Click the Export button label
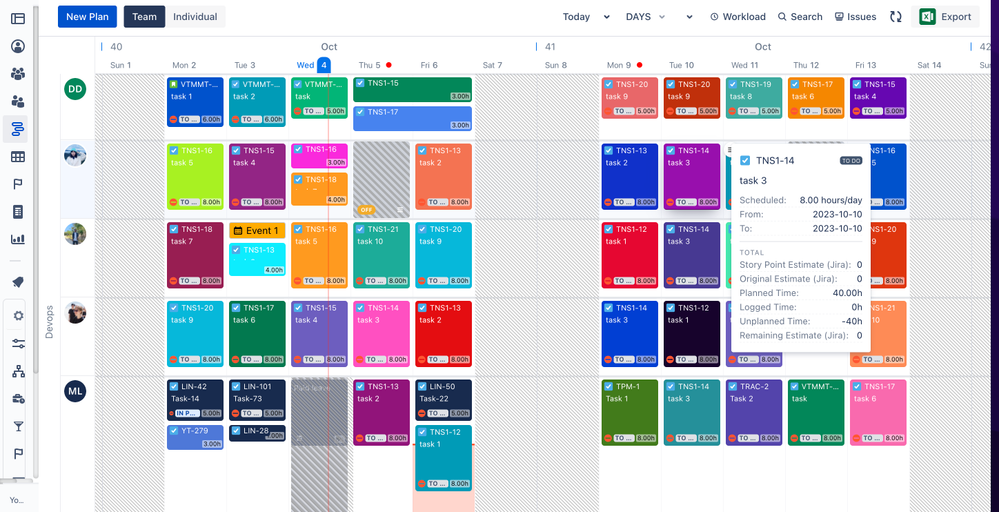 pos(956,17)
